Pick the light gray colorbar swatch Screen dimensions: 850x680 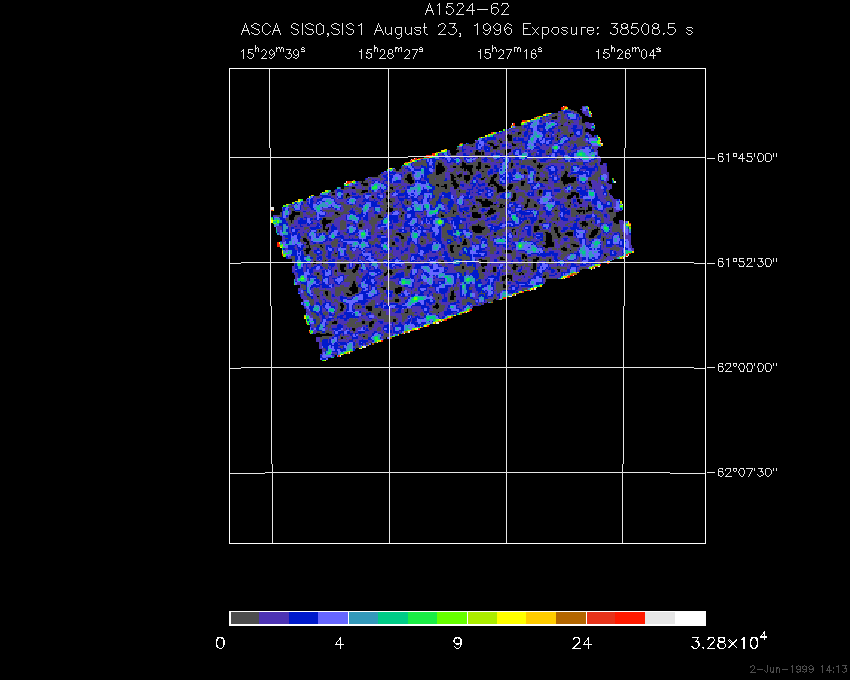[x=660, y=618]
